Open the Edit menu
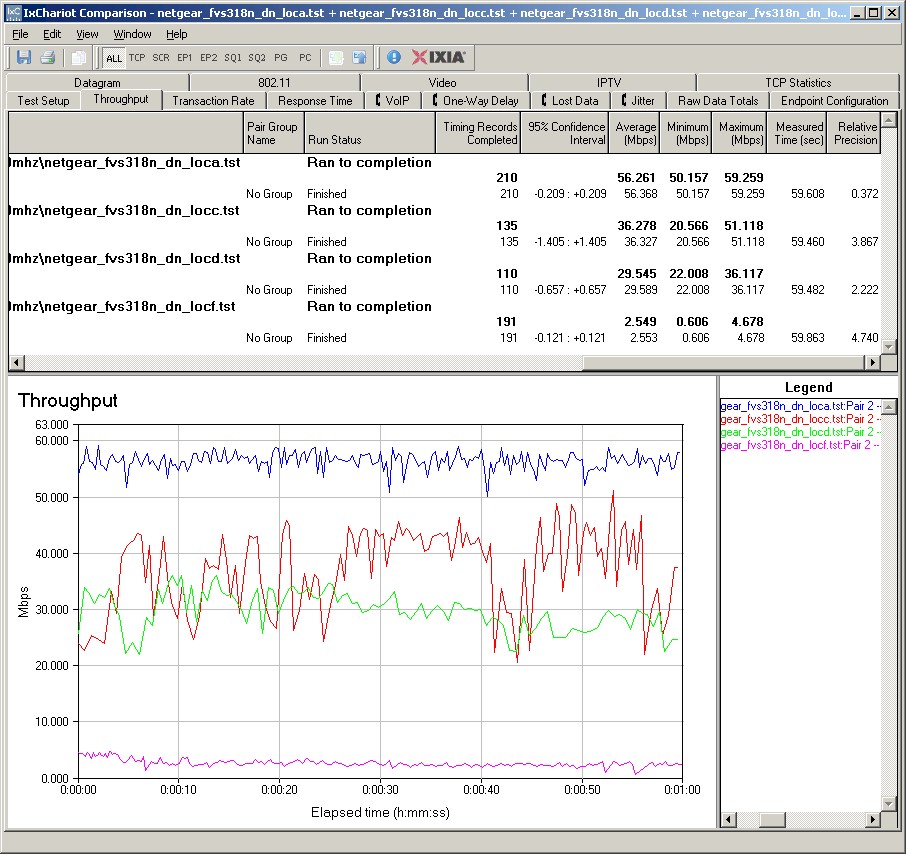 (52, 34)
